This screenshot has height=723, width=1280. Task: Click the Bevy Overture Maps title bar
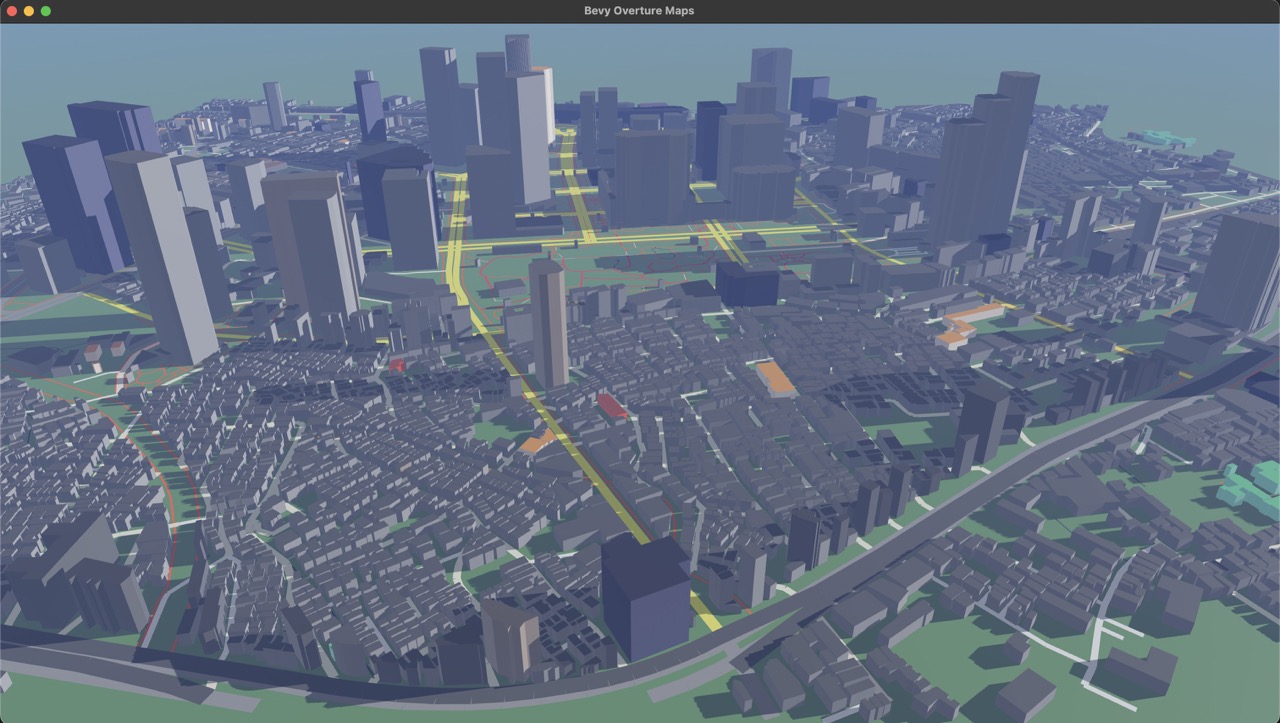point(640,11)
